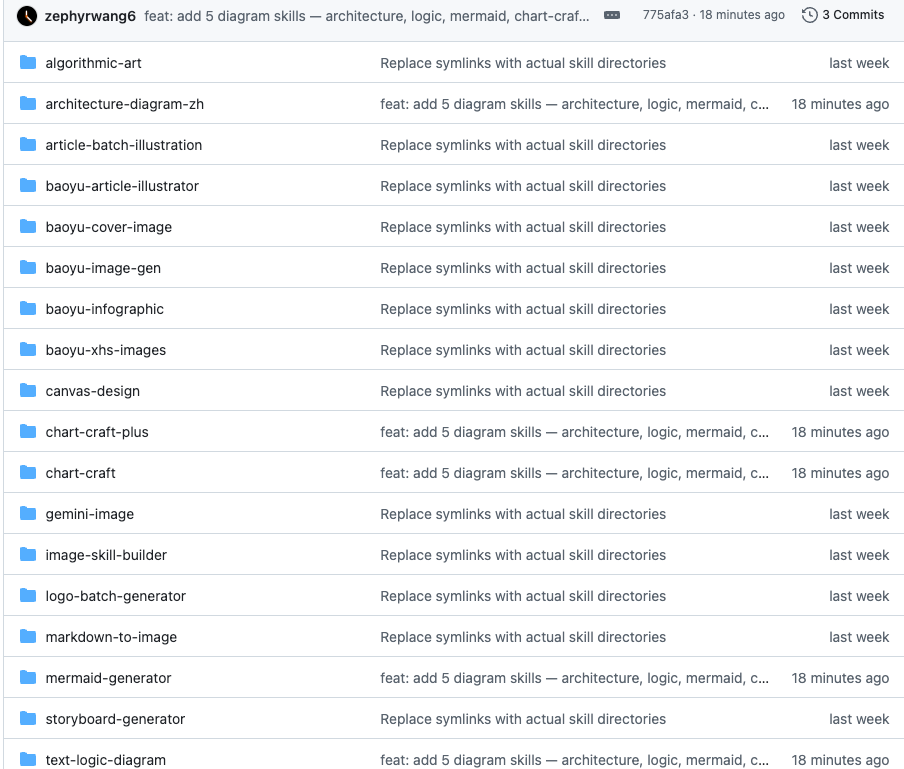
Task: Navigate into the markdown-to-image folder
Action: click(110, 637)
